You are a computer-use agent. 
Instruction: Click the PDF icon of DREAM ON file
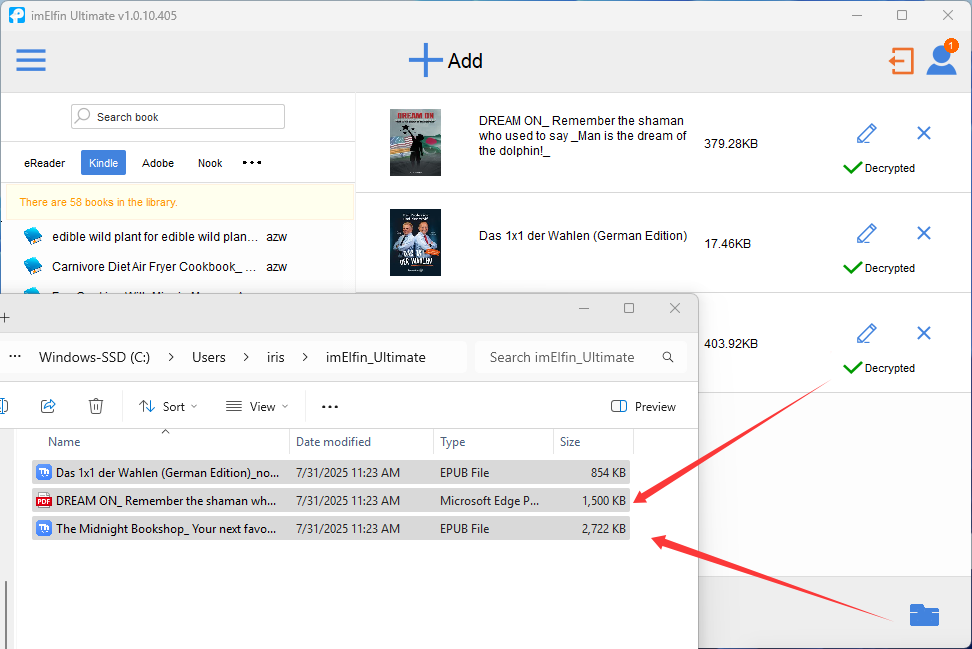pyautogui.click(x=43, y=500)
